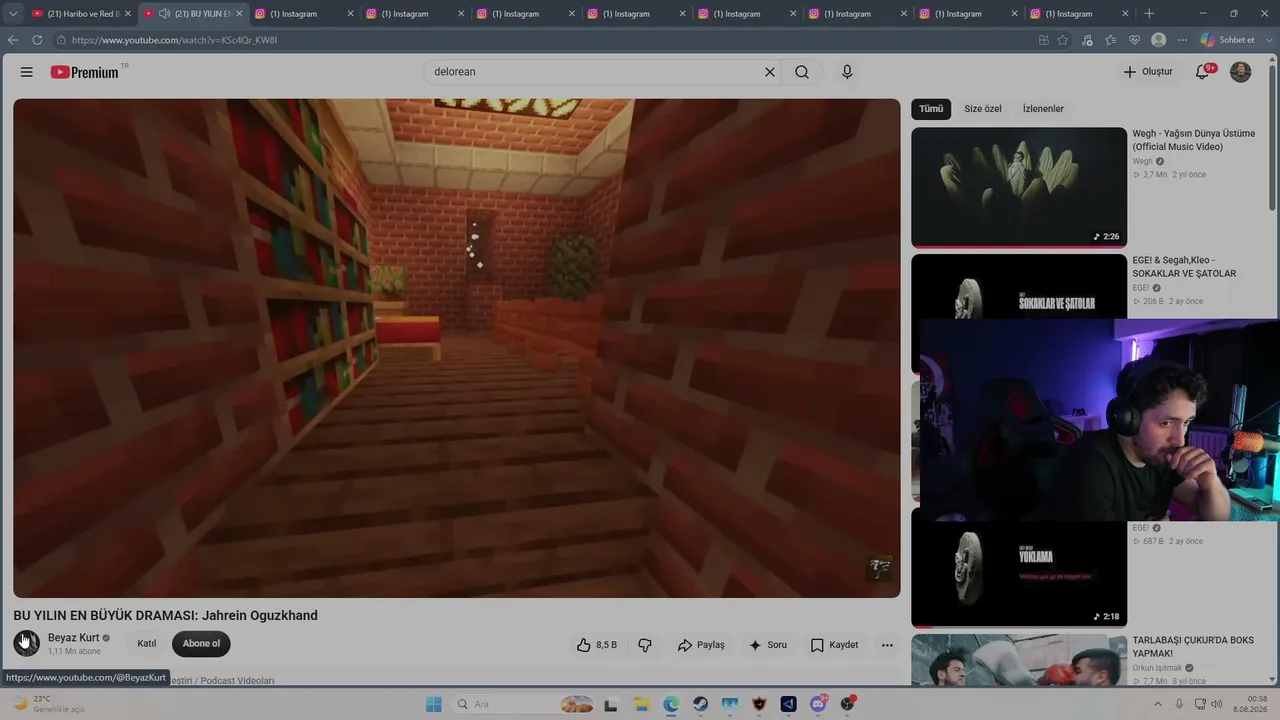Close the 'Haribo ve Red B' tab
The height and width of the screenshot is (720, 1280).
tap(127, 14)
